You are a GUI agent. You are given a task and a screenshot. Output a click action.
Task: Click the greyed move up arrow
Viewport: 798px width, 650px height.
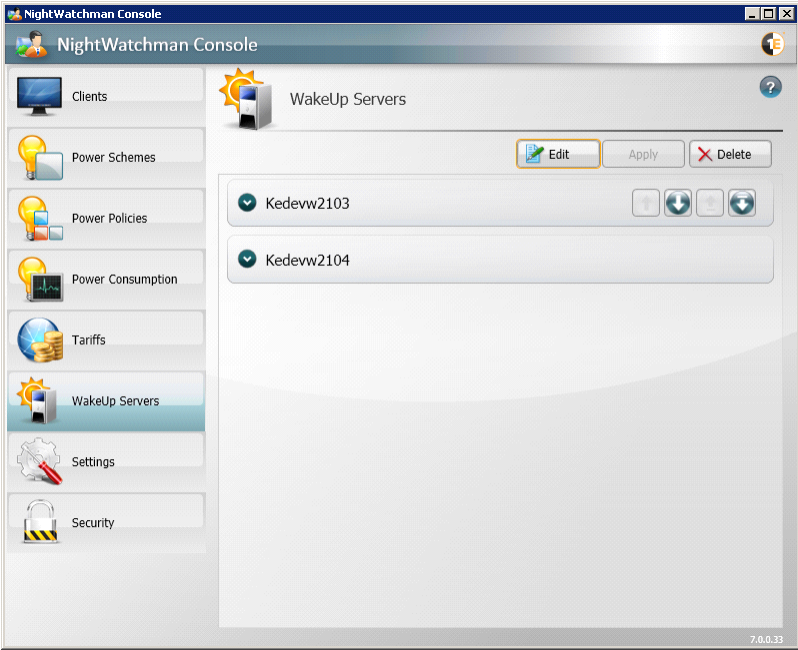point(646,204)
